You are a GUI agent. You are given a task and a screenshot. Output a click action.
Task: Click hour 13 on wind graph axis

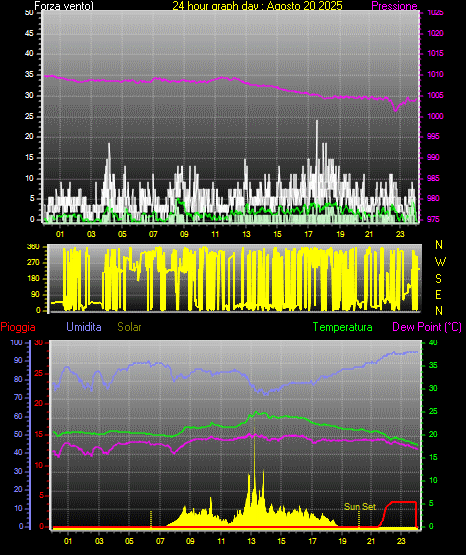tap(246, 234)
